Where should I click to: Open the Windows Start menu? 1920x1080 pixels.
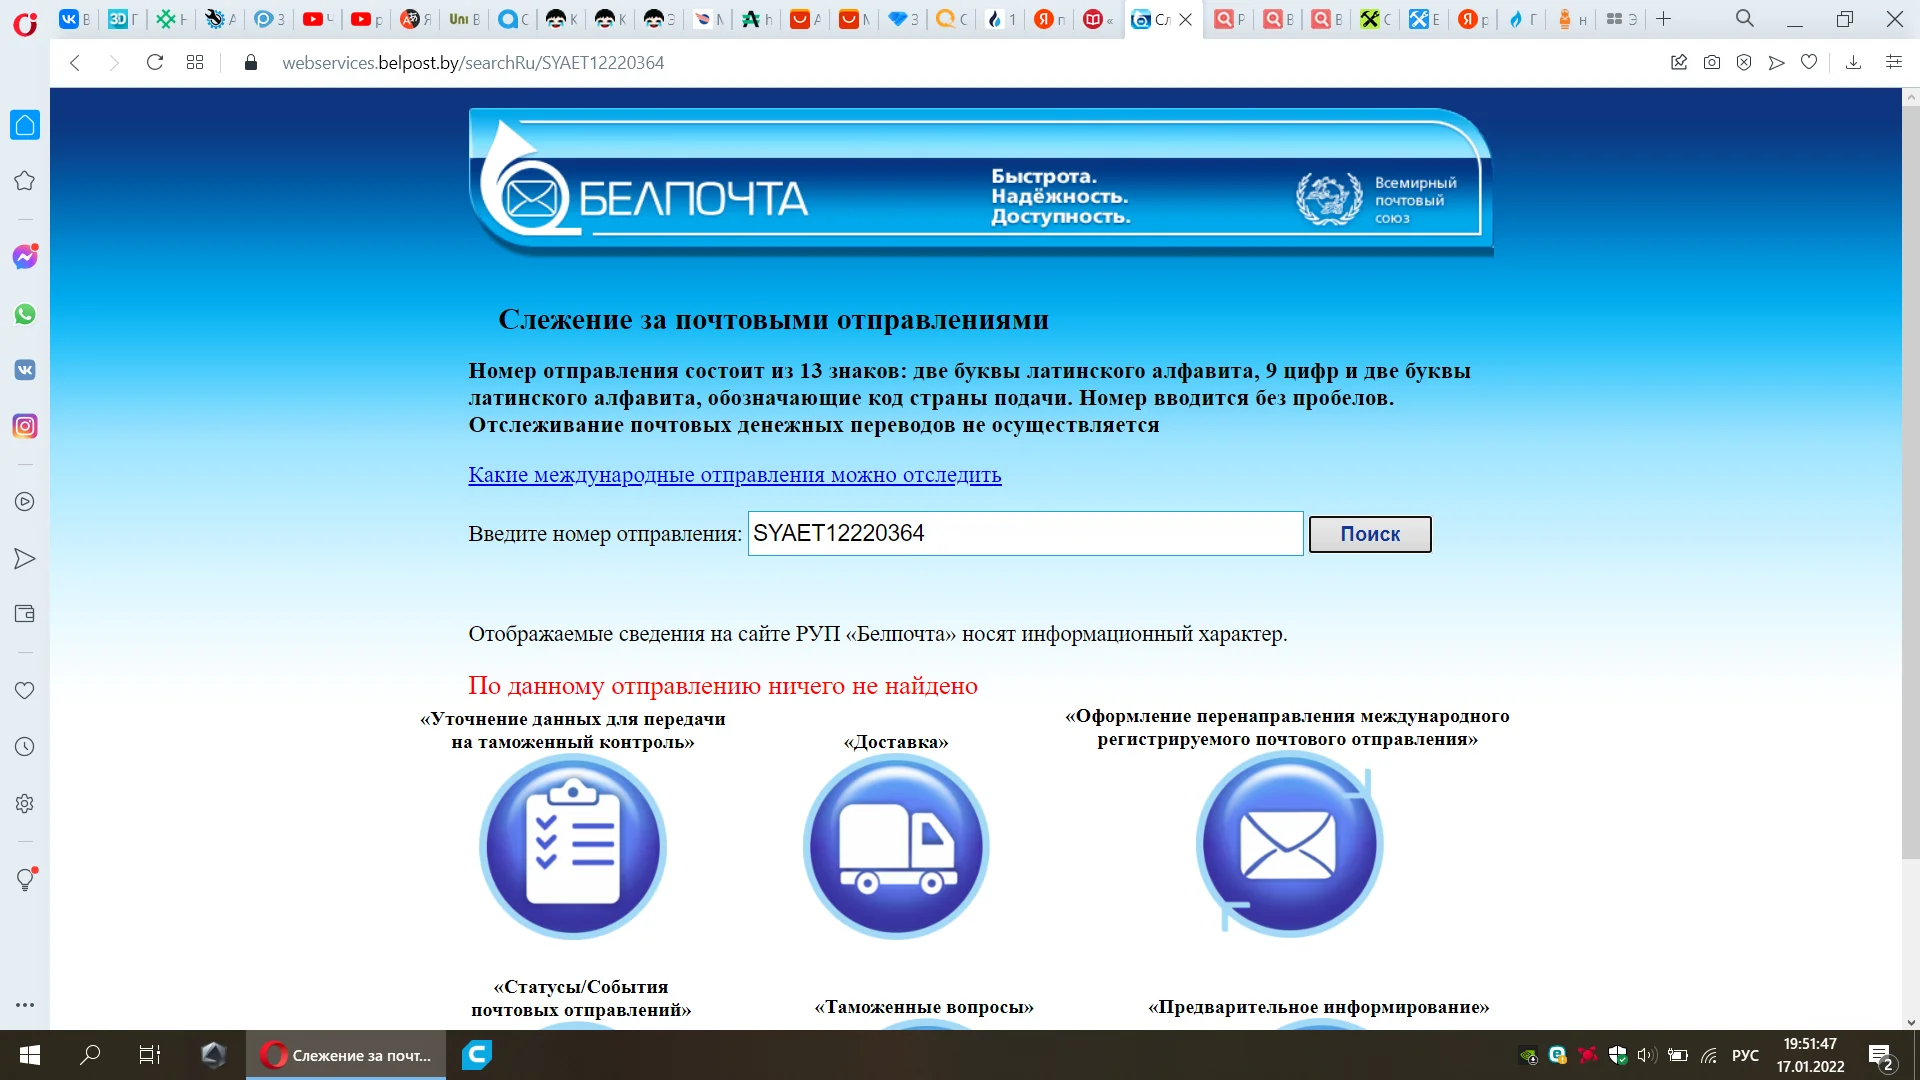click(x=30, y=1055)
